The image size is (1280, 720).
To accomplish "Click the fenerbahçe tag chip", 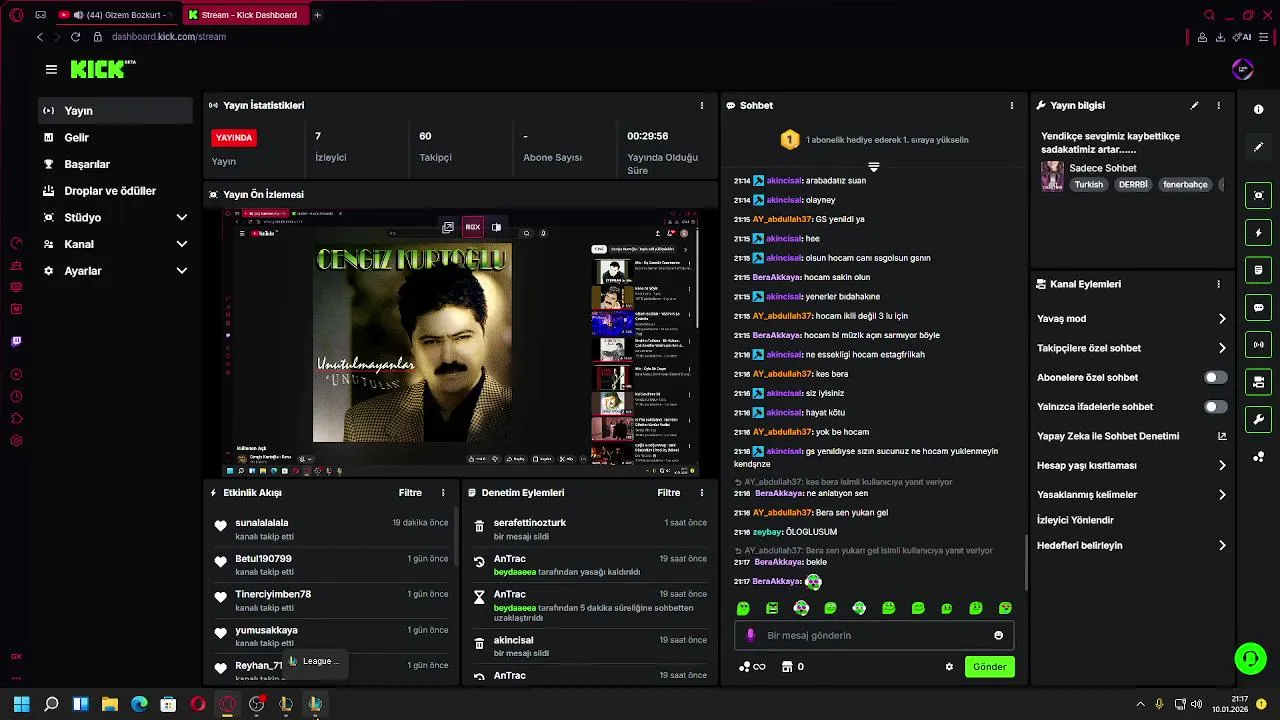I will [x=1185, y=185].
